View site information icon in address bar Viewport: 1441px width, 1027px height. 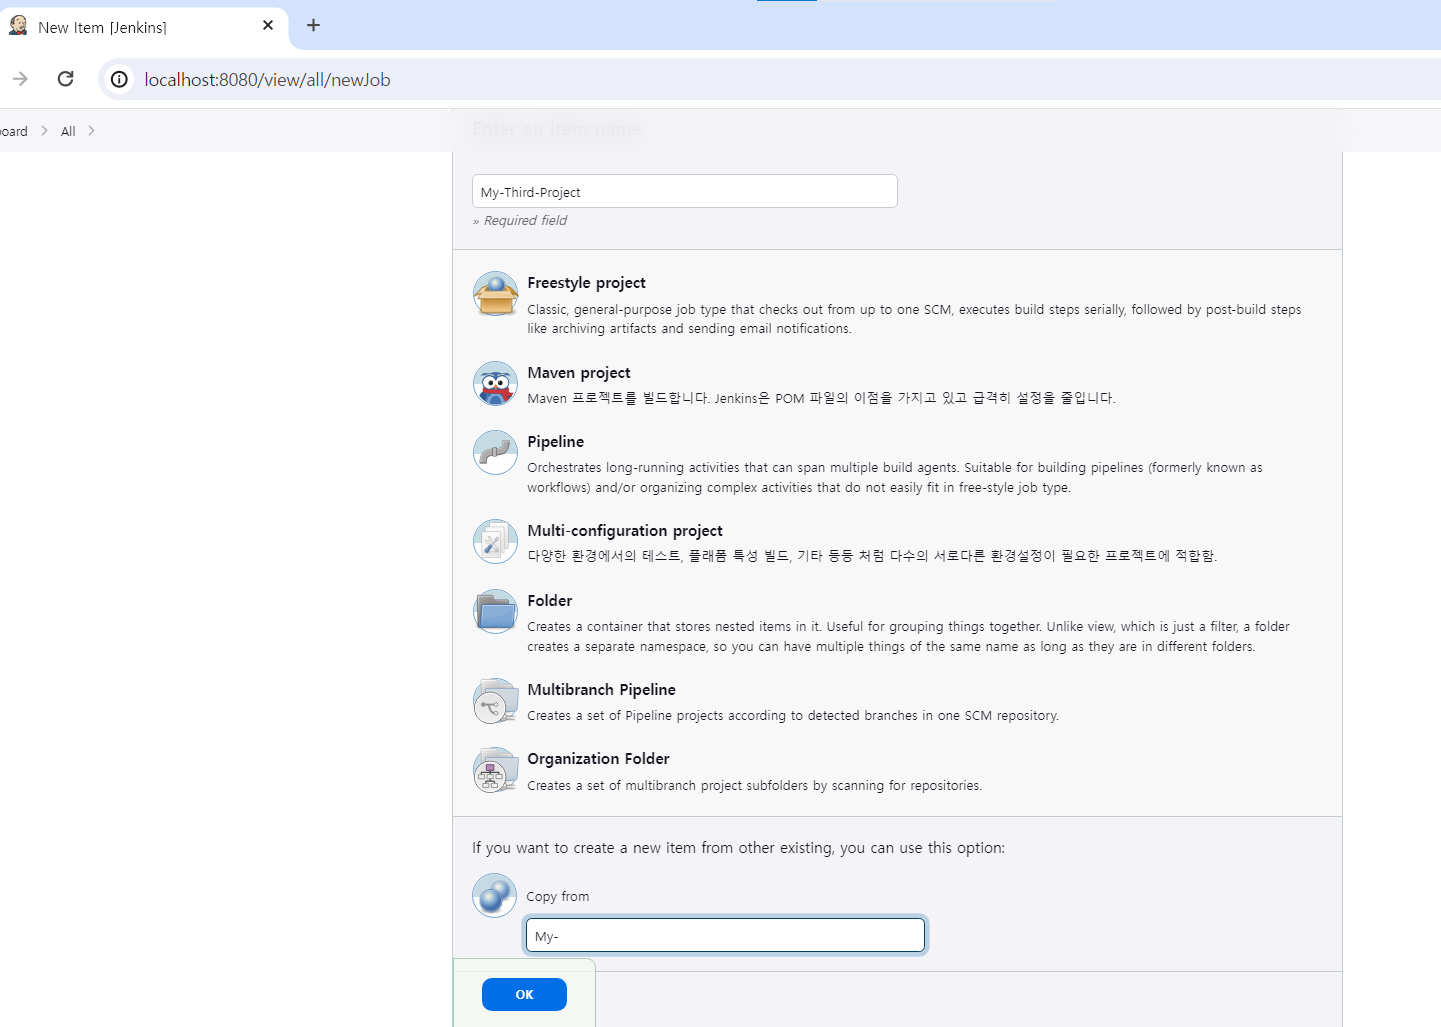click(x=119, y=79)
